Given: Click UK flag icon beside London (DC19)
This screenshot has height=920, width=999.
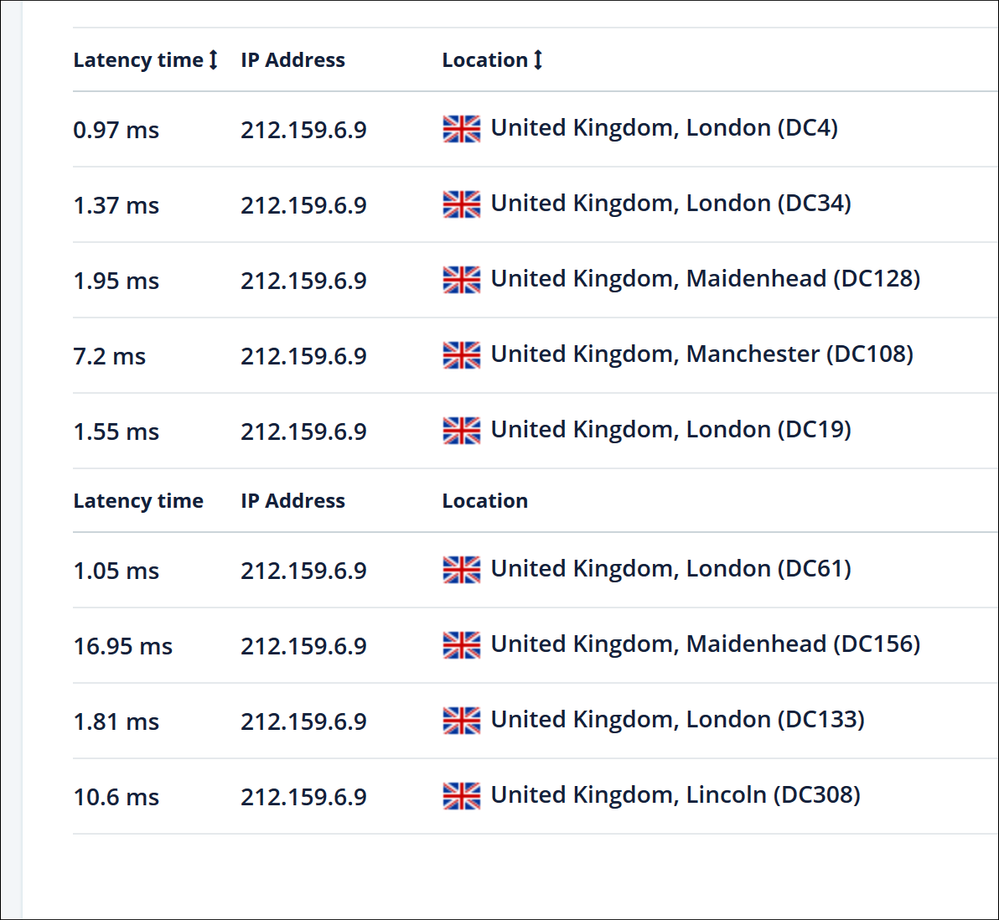Looking at the screenshot, I should 461,430.
